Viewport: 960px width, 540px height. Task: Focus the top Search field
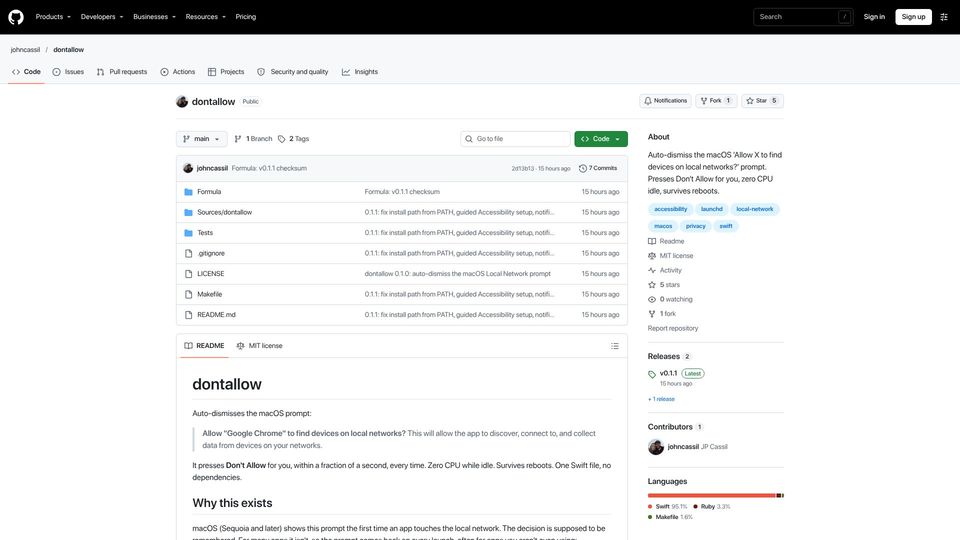point(803,17)
